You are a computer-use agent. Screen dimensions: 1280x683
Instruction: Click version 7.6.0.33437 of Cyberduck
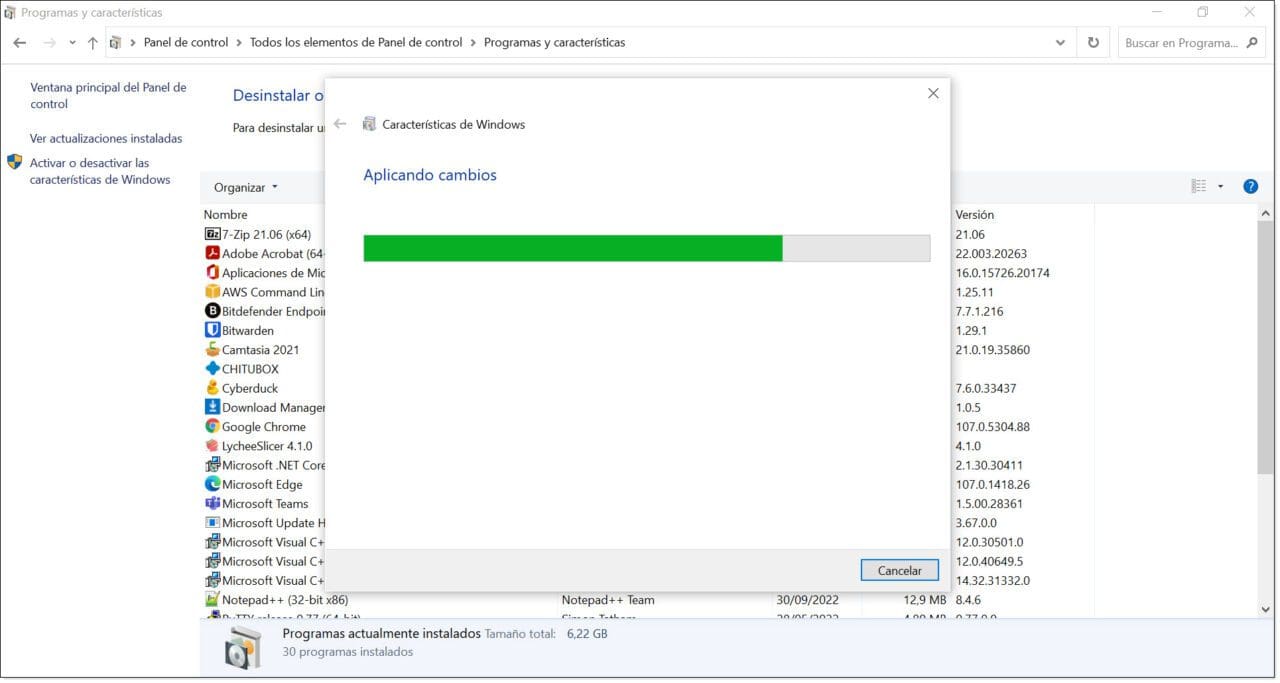988,389
